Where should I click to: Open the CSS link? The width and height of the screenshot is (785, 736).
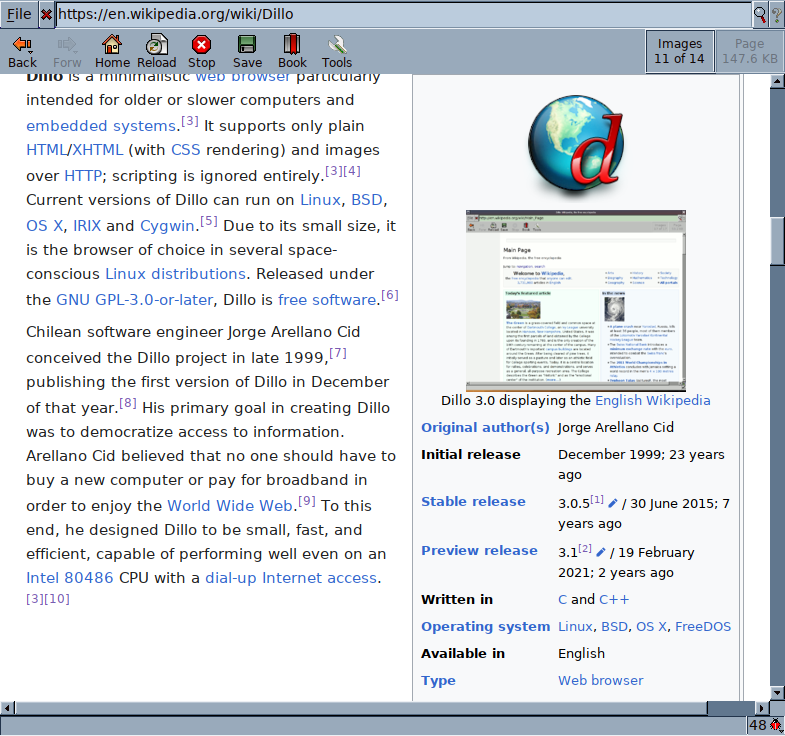click(x=186, y=150)
